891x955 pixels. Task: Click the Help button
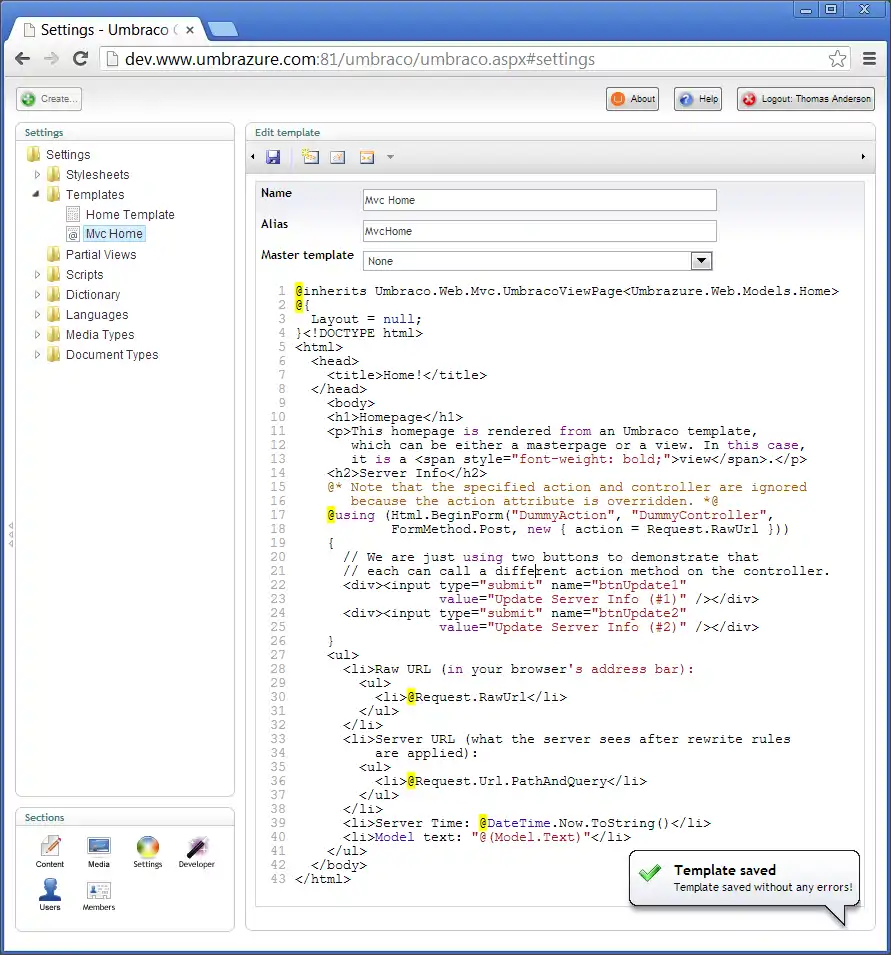pos(698,99)
